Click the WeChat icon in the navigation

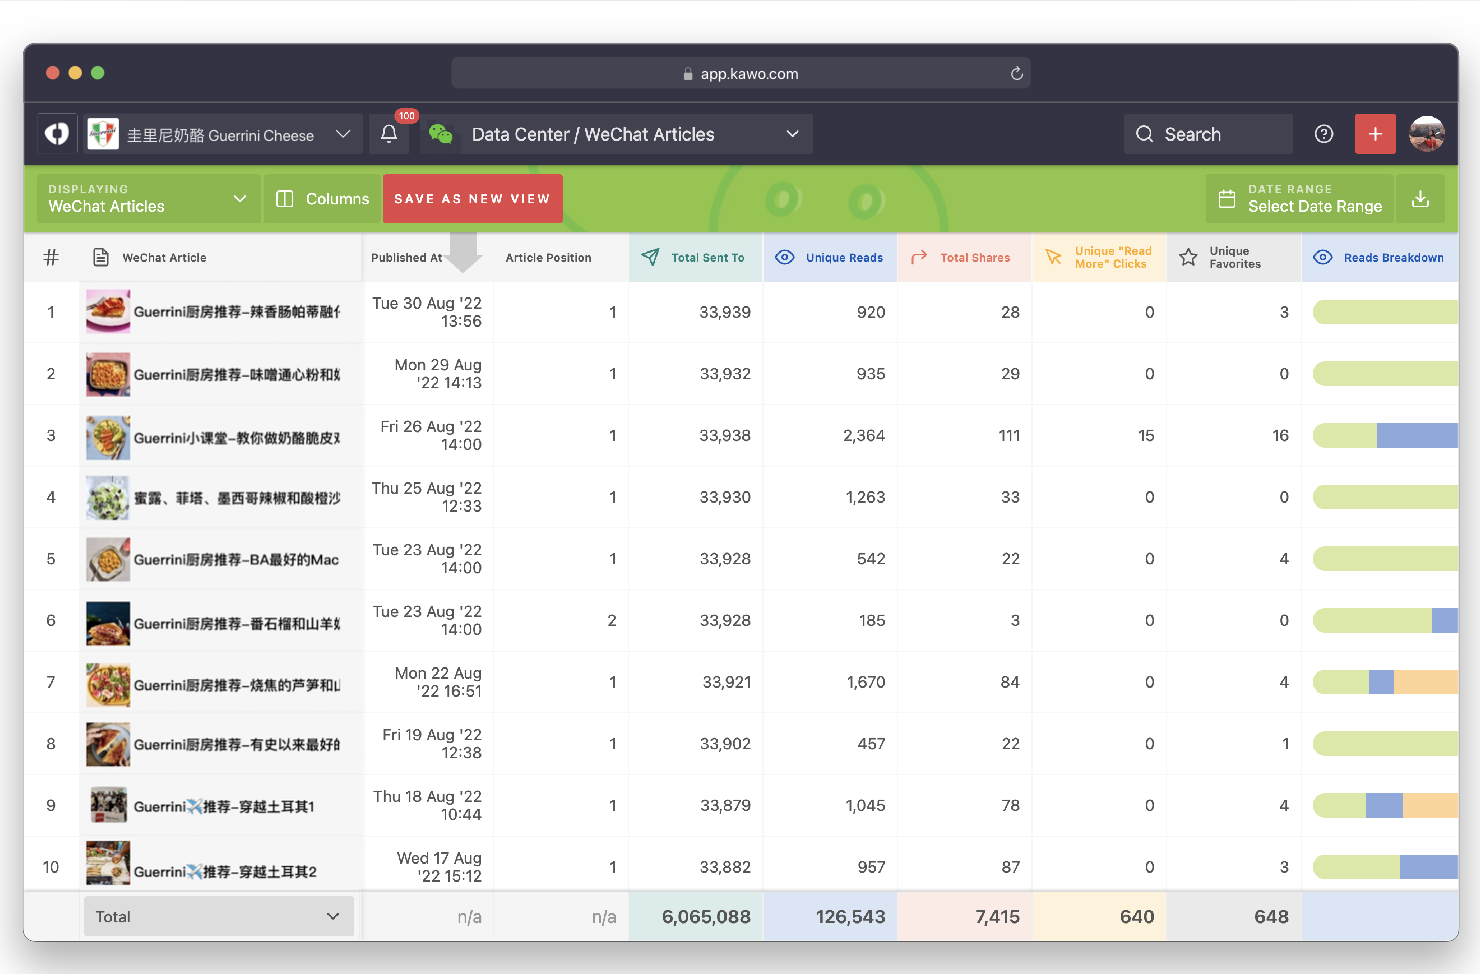pyautogui.click(x=441, y=134)
